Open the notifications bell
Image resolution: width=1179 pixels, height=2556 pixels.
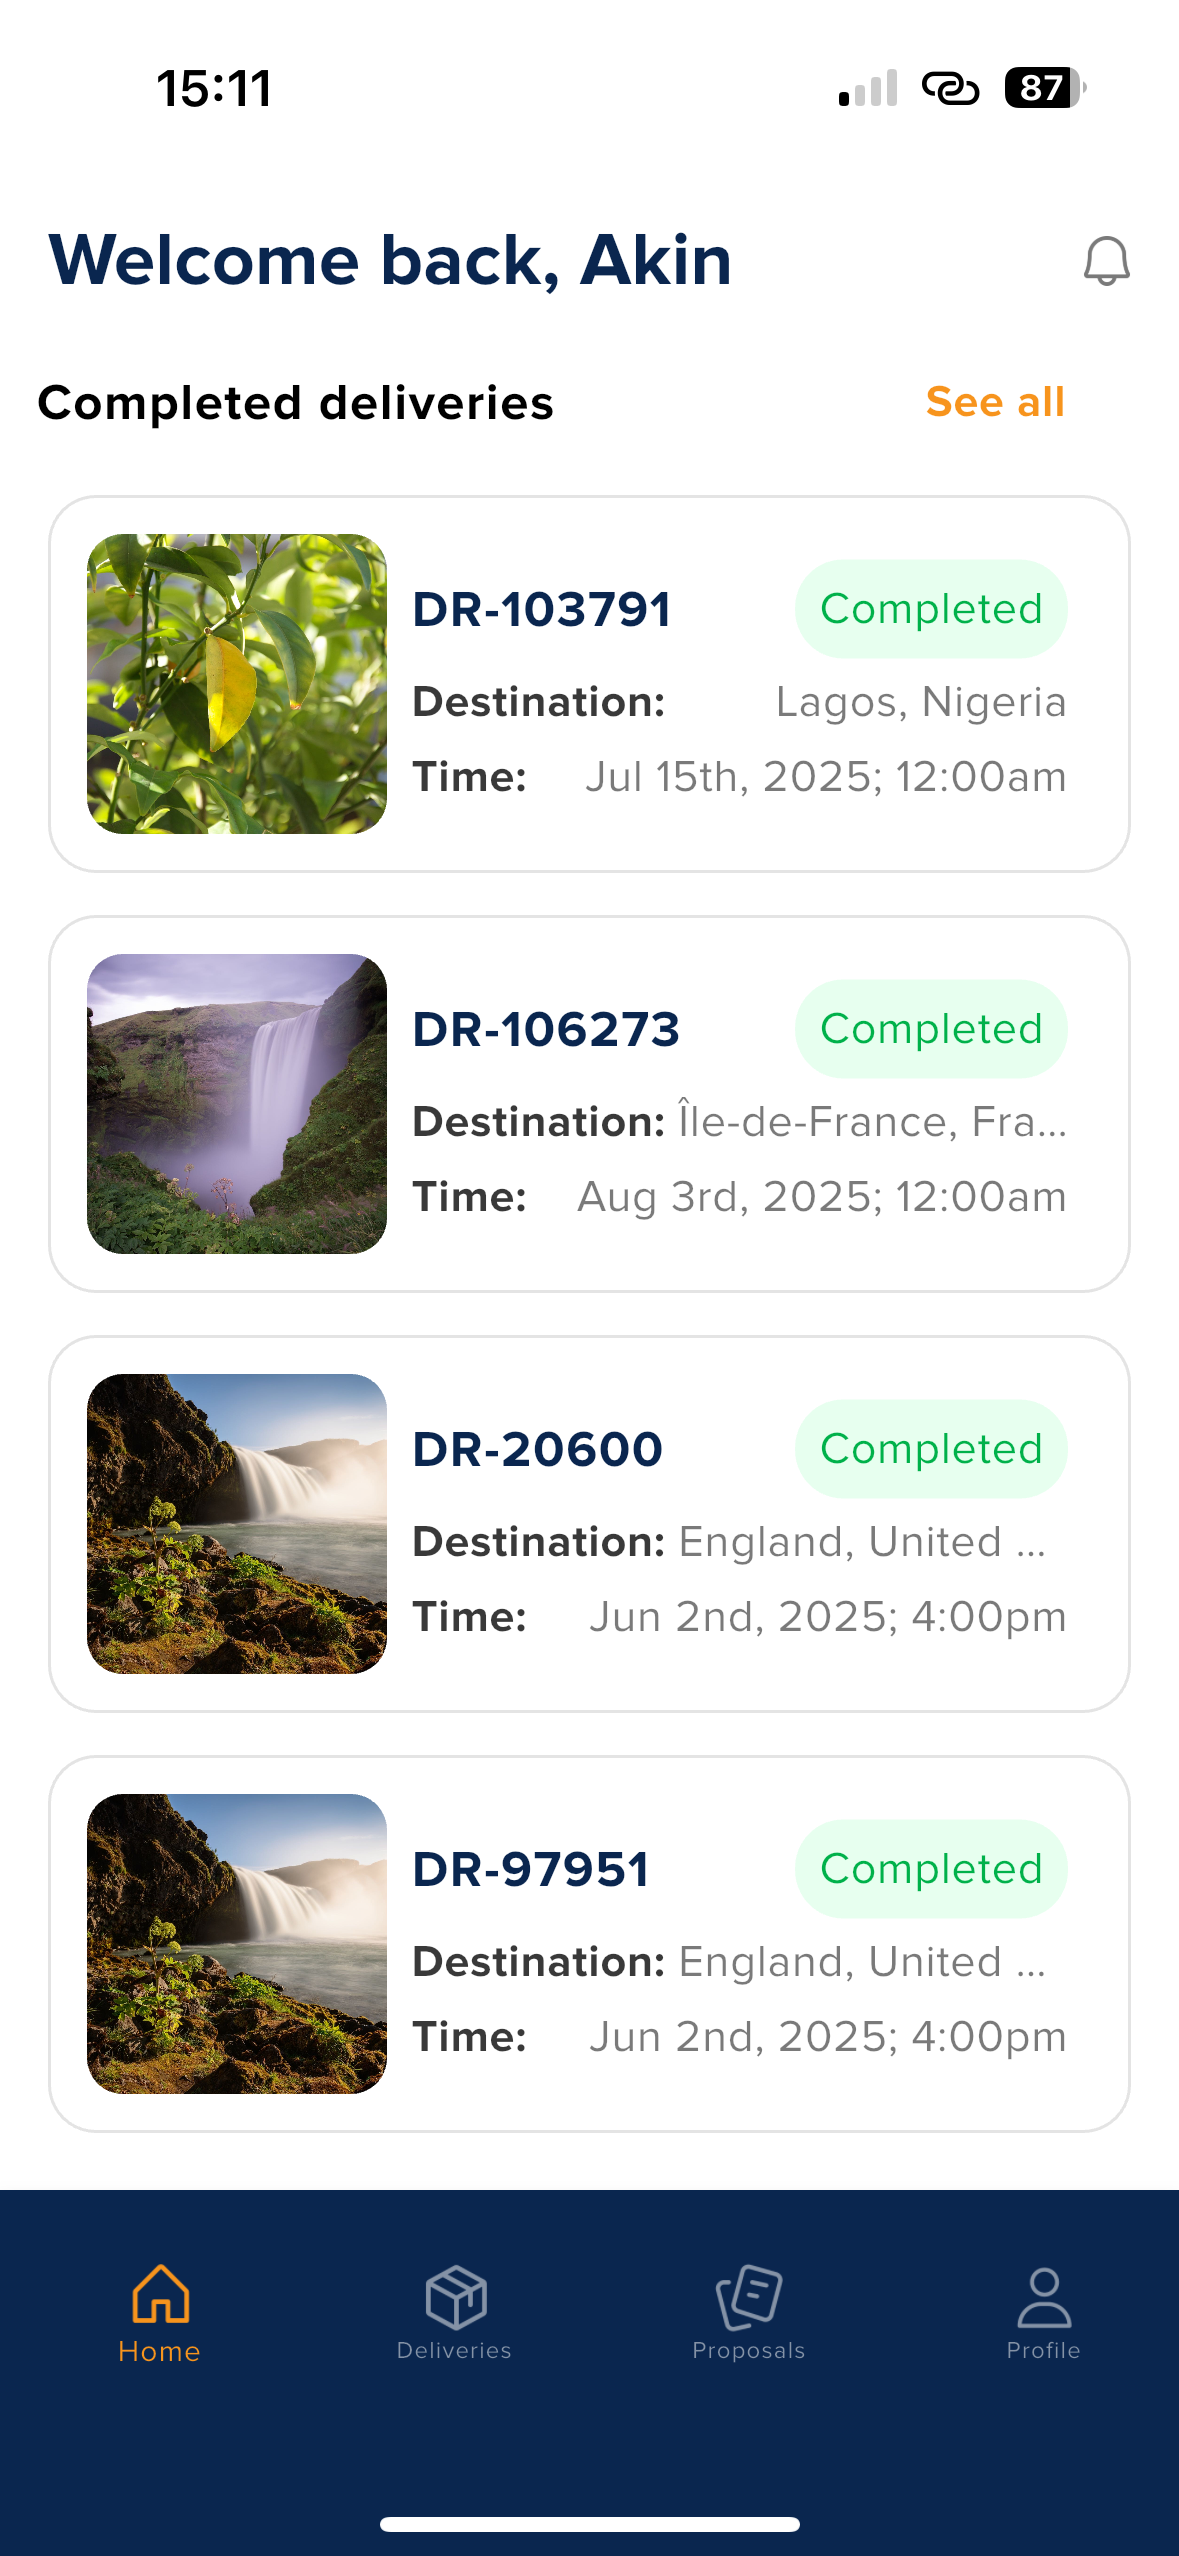coord(1106,261)
